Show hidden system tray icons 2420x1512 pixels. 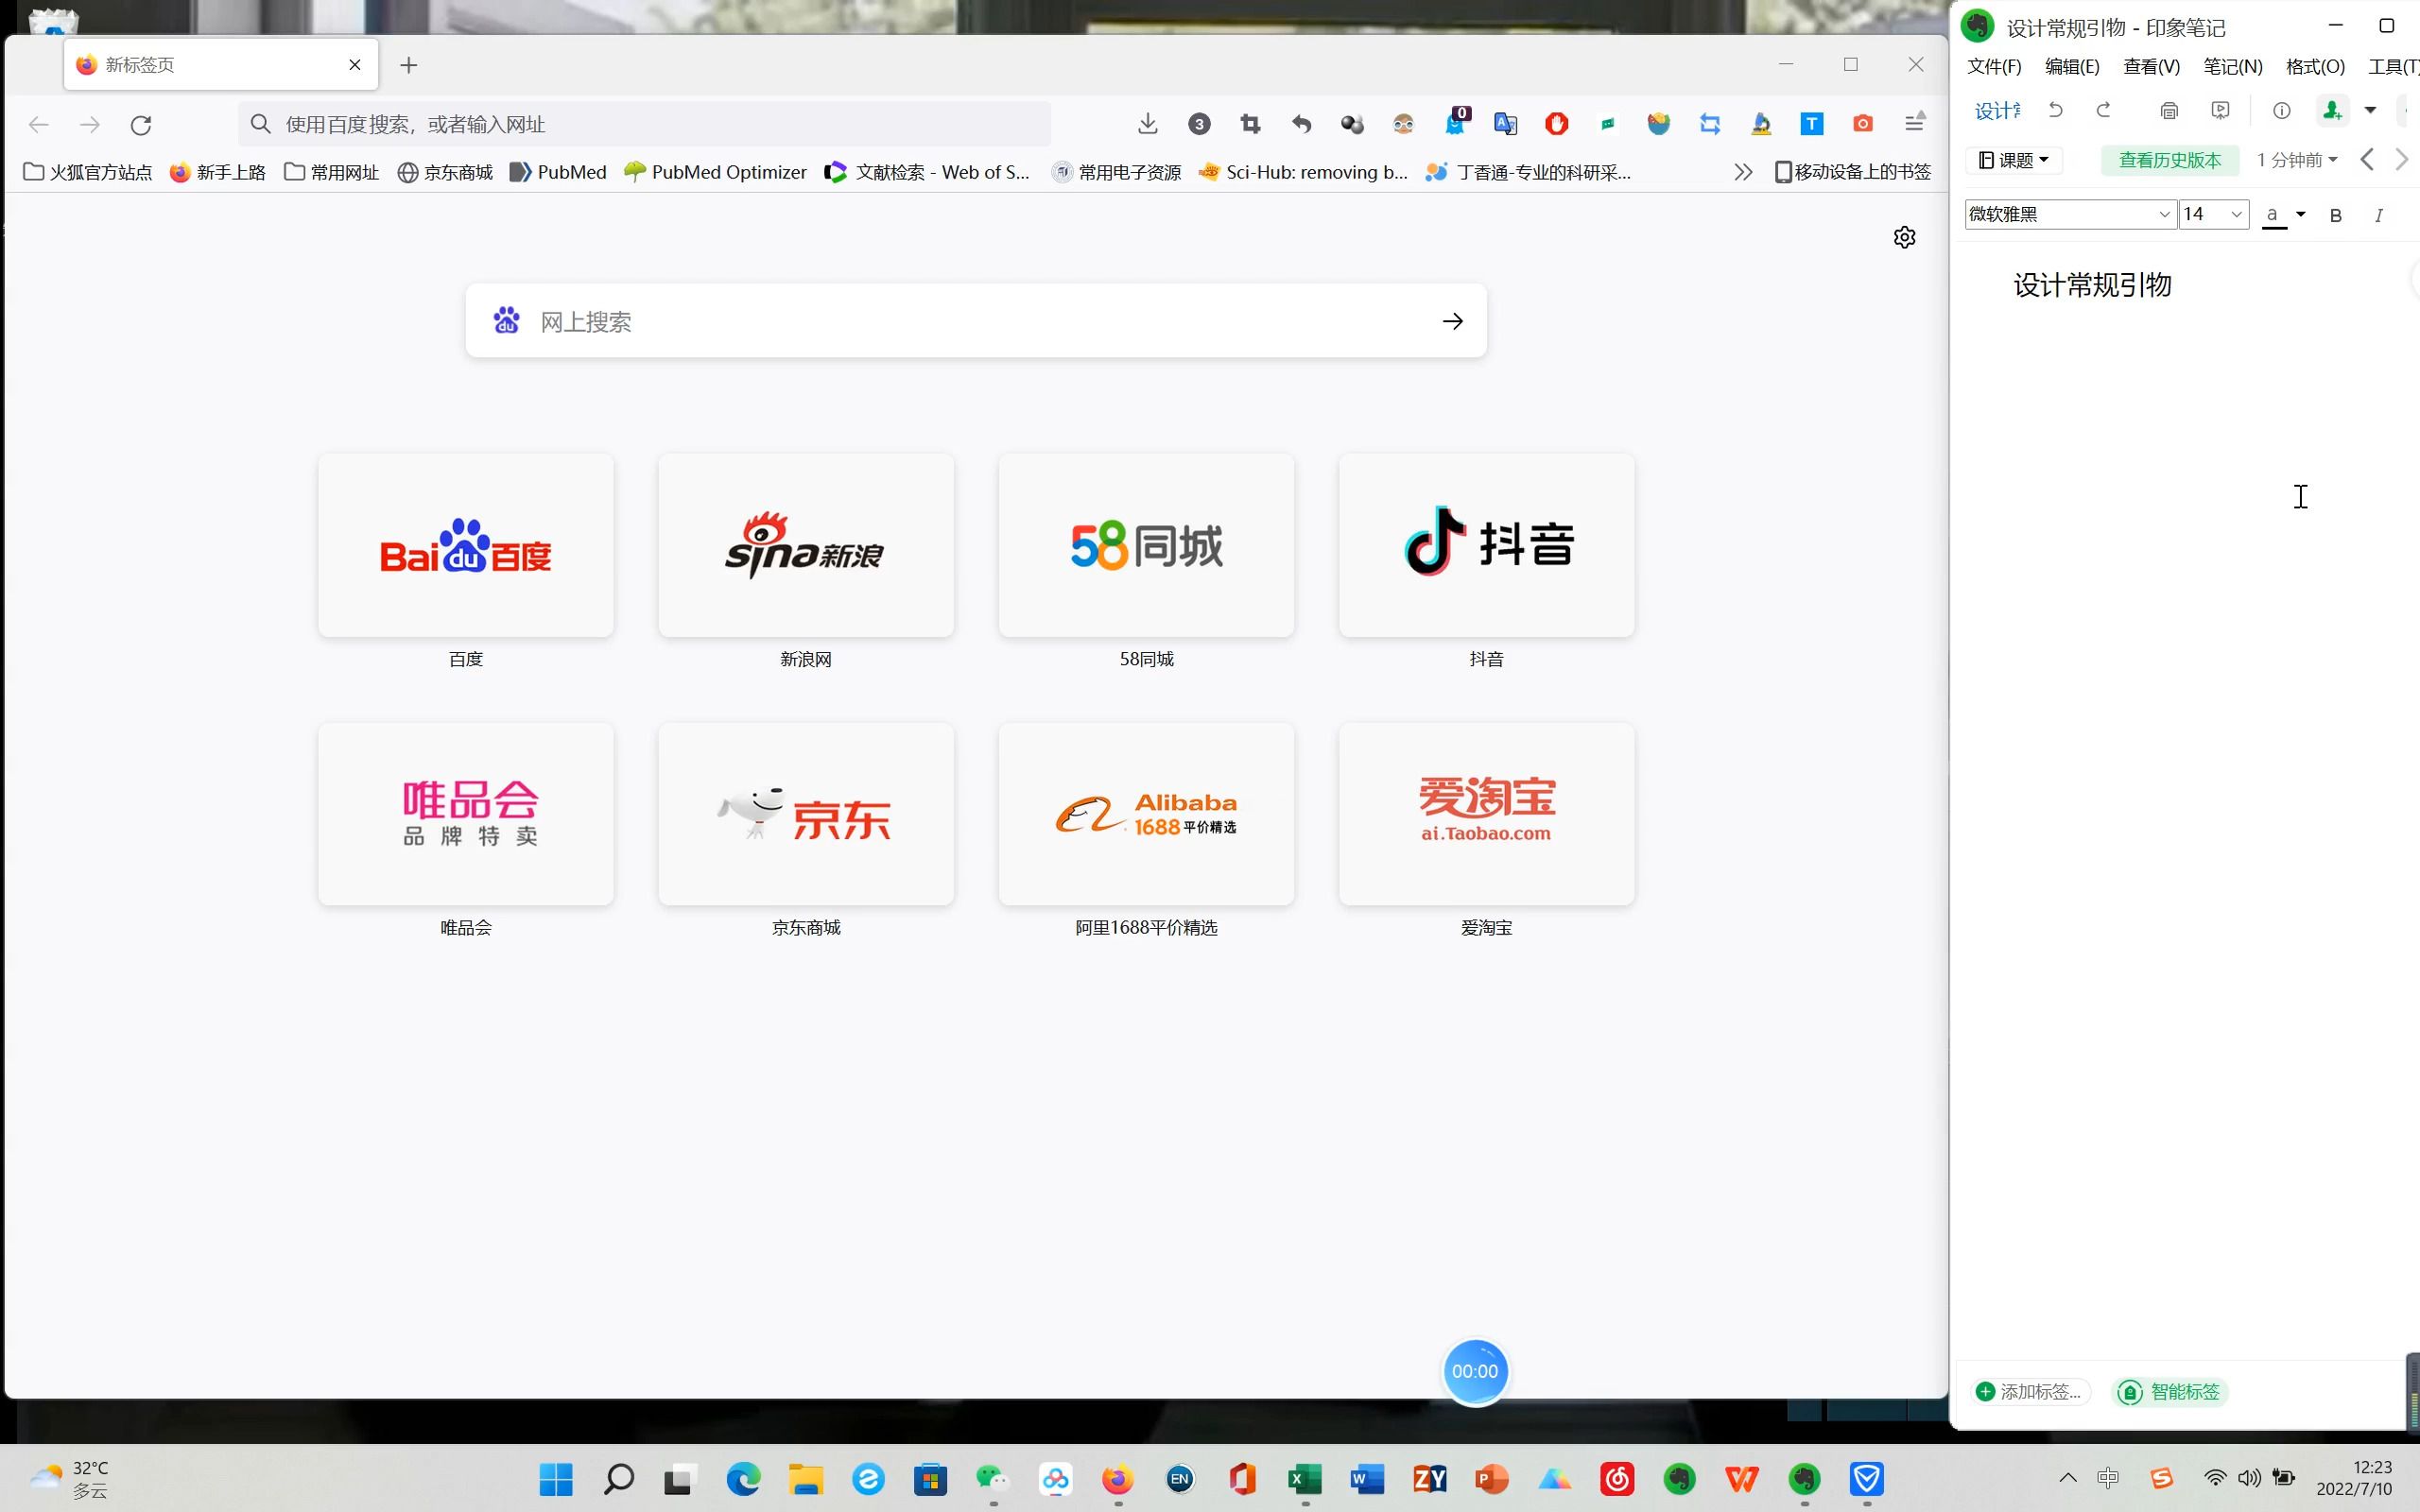click(x=2067, y=1478)
